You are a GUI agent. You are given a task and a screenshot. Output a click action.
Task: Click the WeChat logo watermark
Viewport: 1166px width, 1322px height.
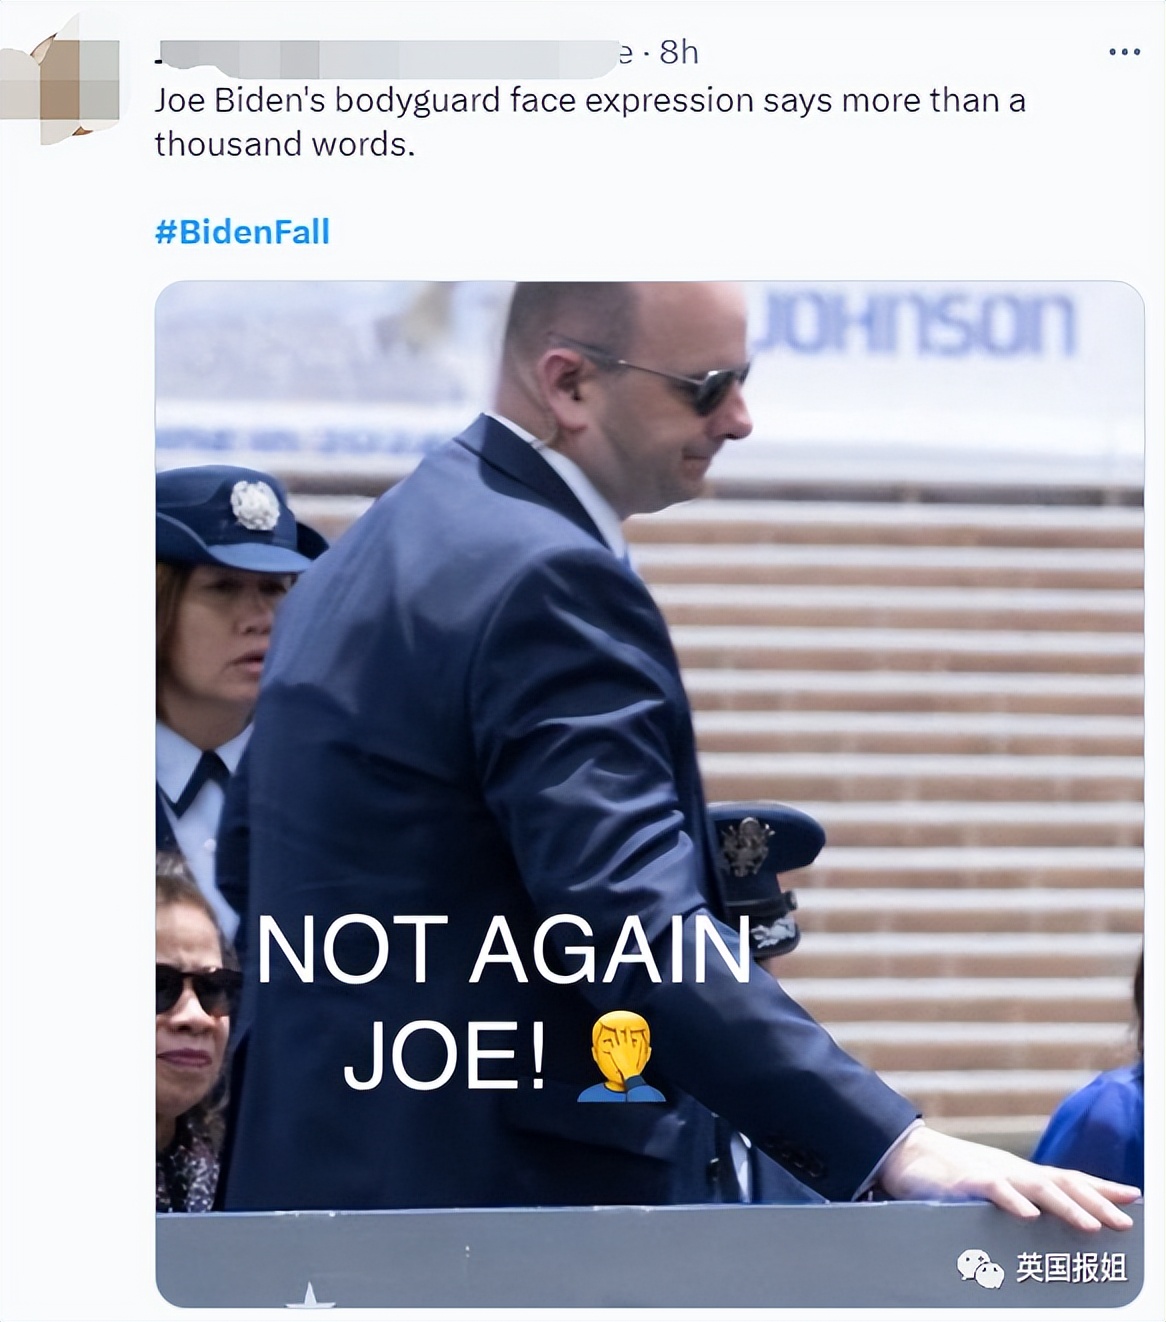click(x=982, y=1267)
